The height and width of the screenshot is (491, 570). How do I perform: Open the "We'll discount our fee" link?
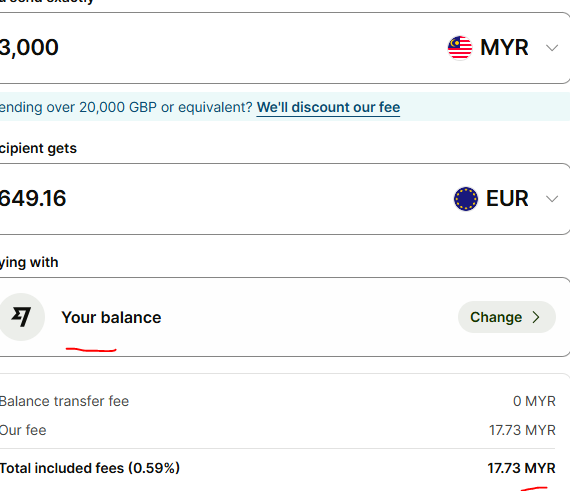[x=328, y=108]
